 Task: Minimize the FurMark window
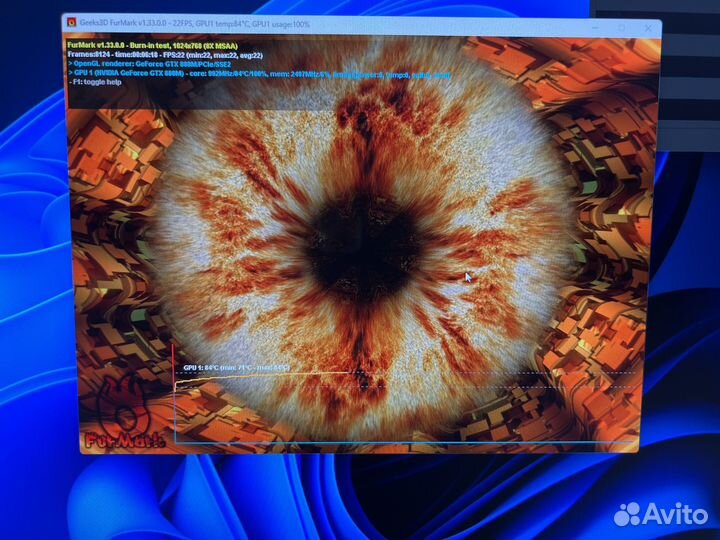click(591, 28)
